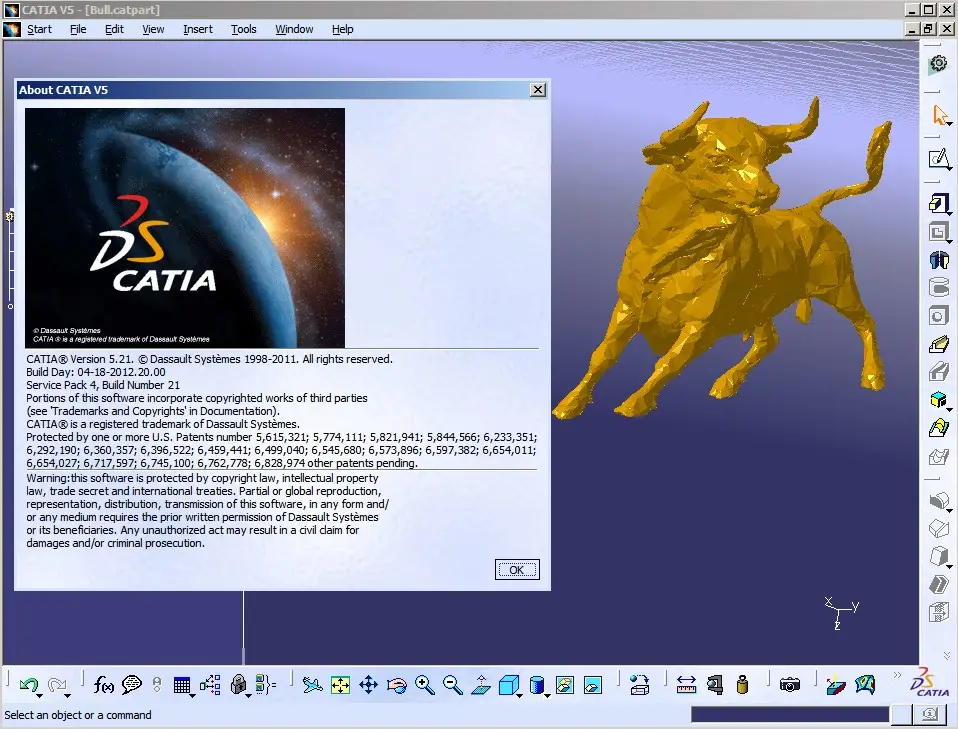
Task: Undo the last action
Action: [28, 685]
